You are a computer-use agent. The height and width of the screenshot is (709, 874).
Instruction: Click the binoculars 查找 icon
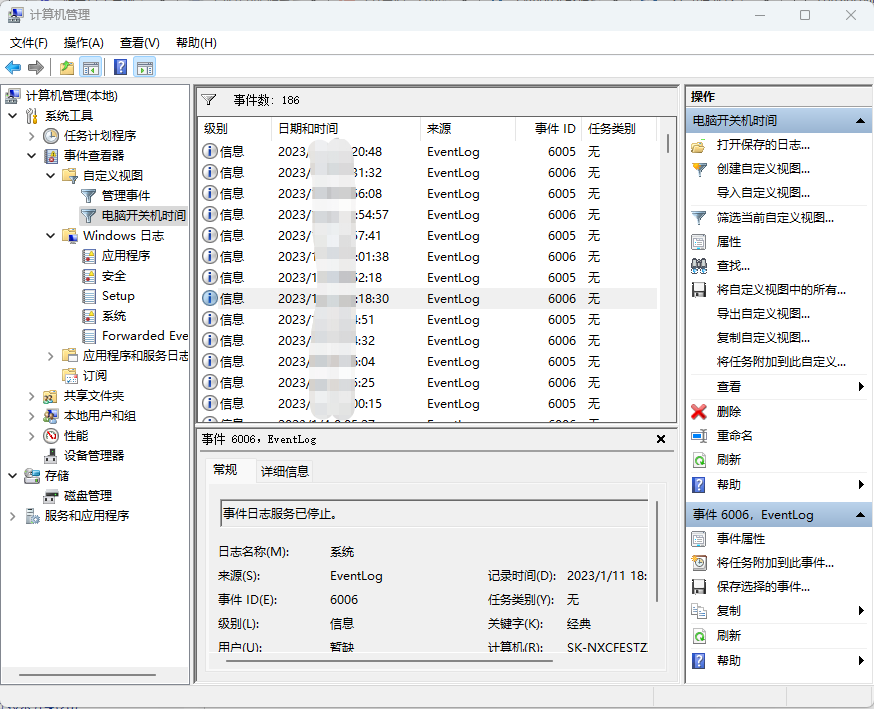(699, 266)
